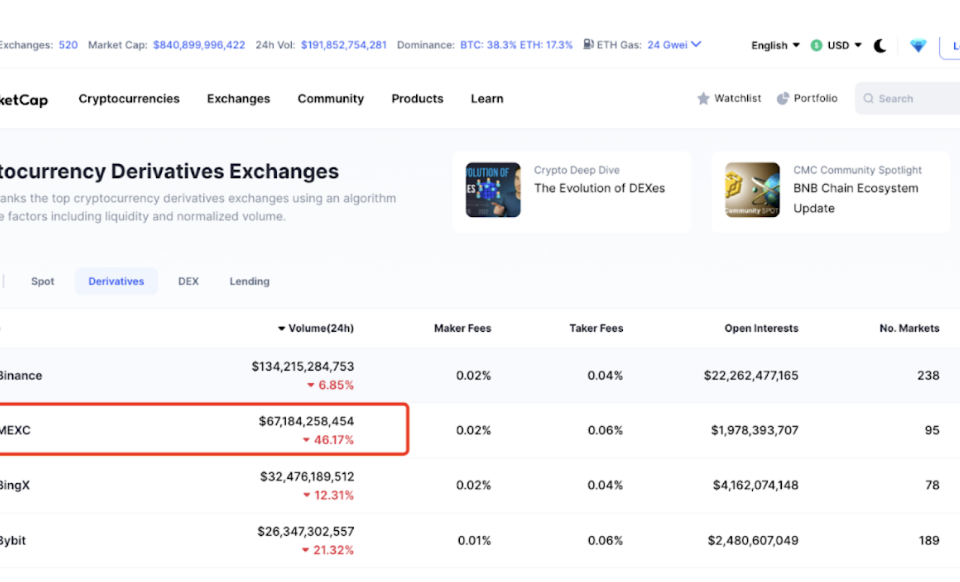The image size is (960, 582).
Task: Click CMC Community Spotlight label
Action: point(857,170)
